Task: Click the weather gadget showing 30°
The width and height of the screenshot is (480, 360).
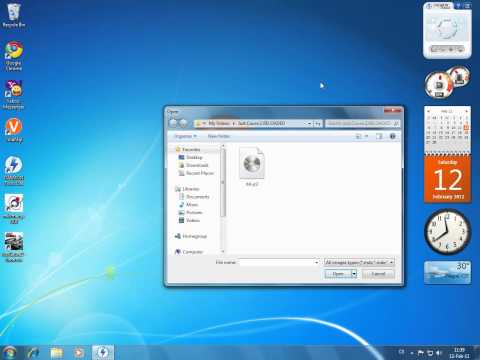Action: click(x=447, y=272)
